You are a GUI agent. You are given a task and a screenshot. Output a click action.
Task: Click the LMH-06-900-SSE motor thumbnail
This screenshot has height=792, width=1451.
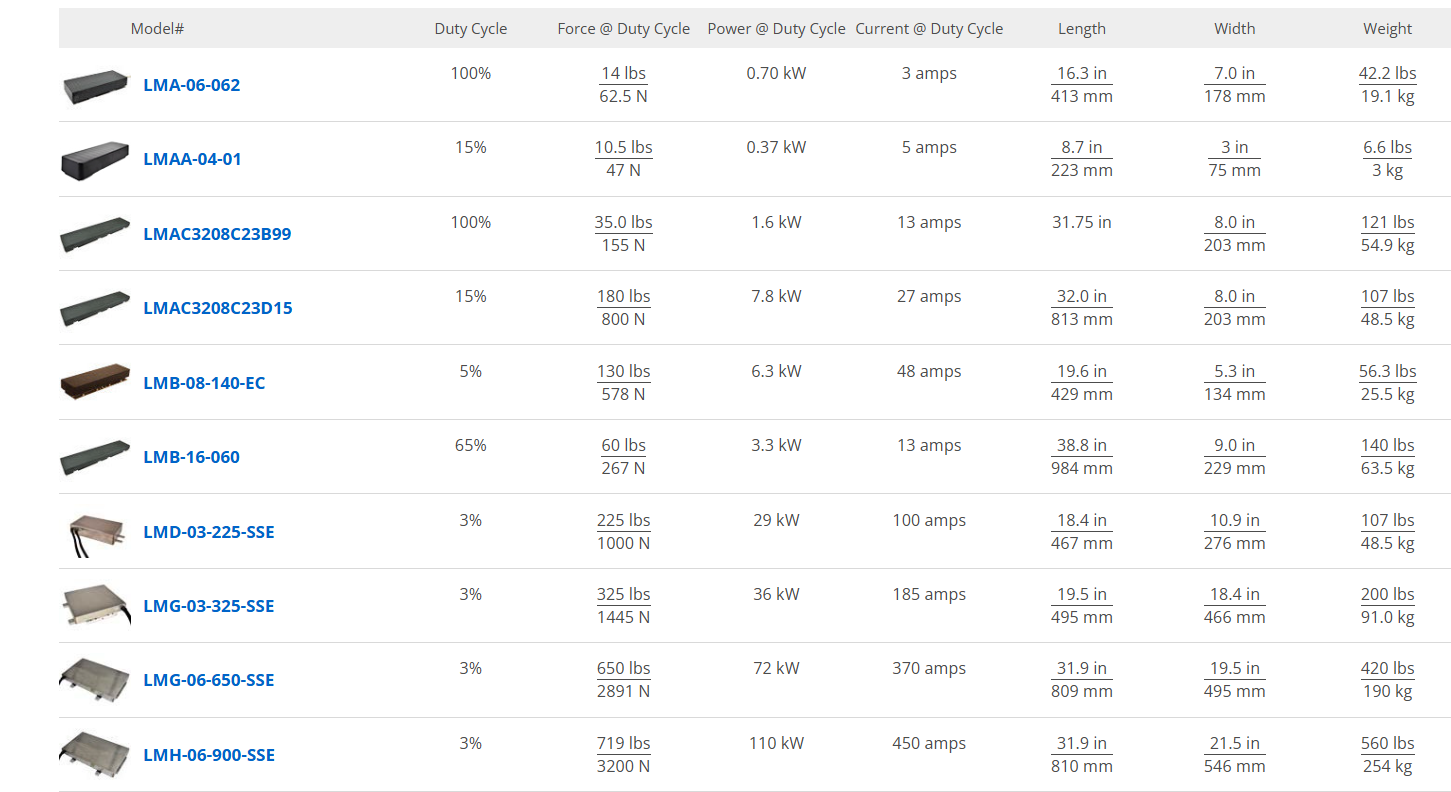click(96, 755)
